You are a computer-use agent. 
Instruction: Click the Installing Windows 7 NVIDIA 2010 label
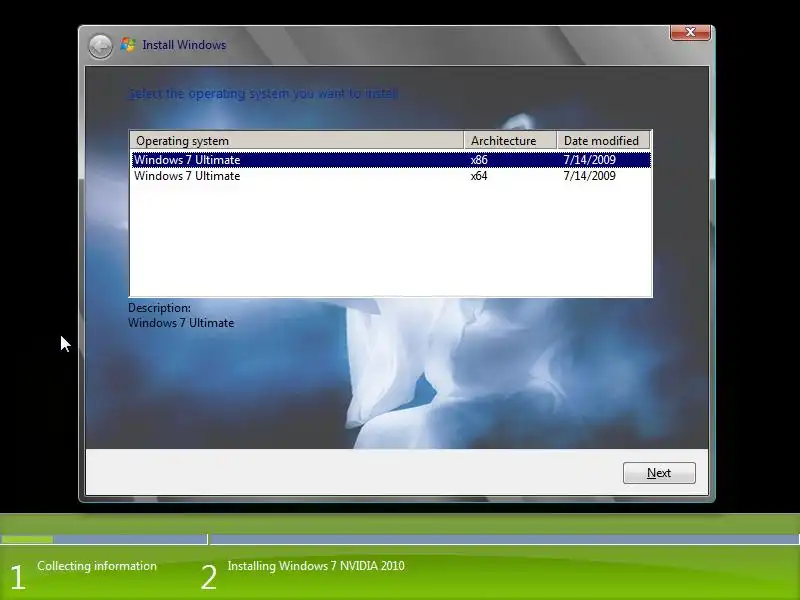316,566
